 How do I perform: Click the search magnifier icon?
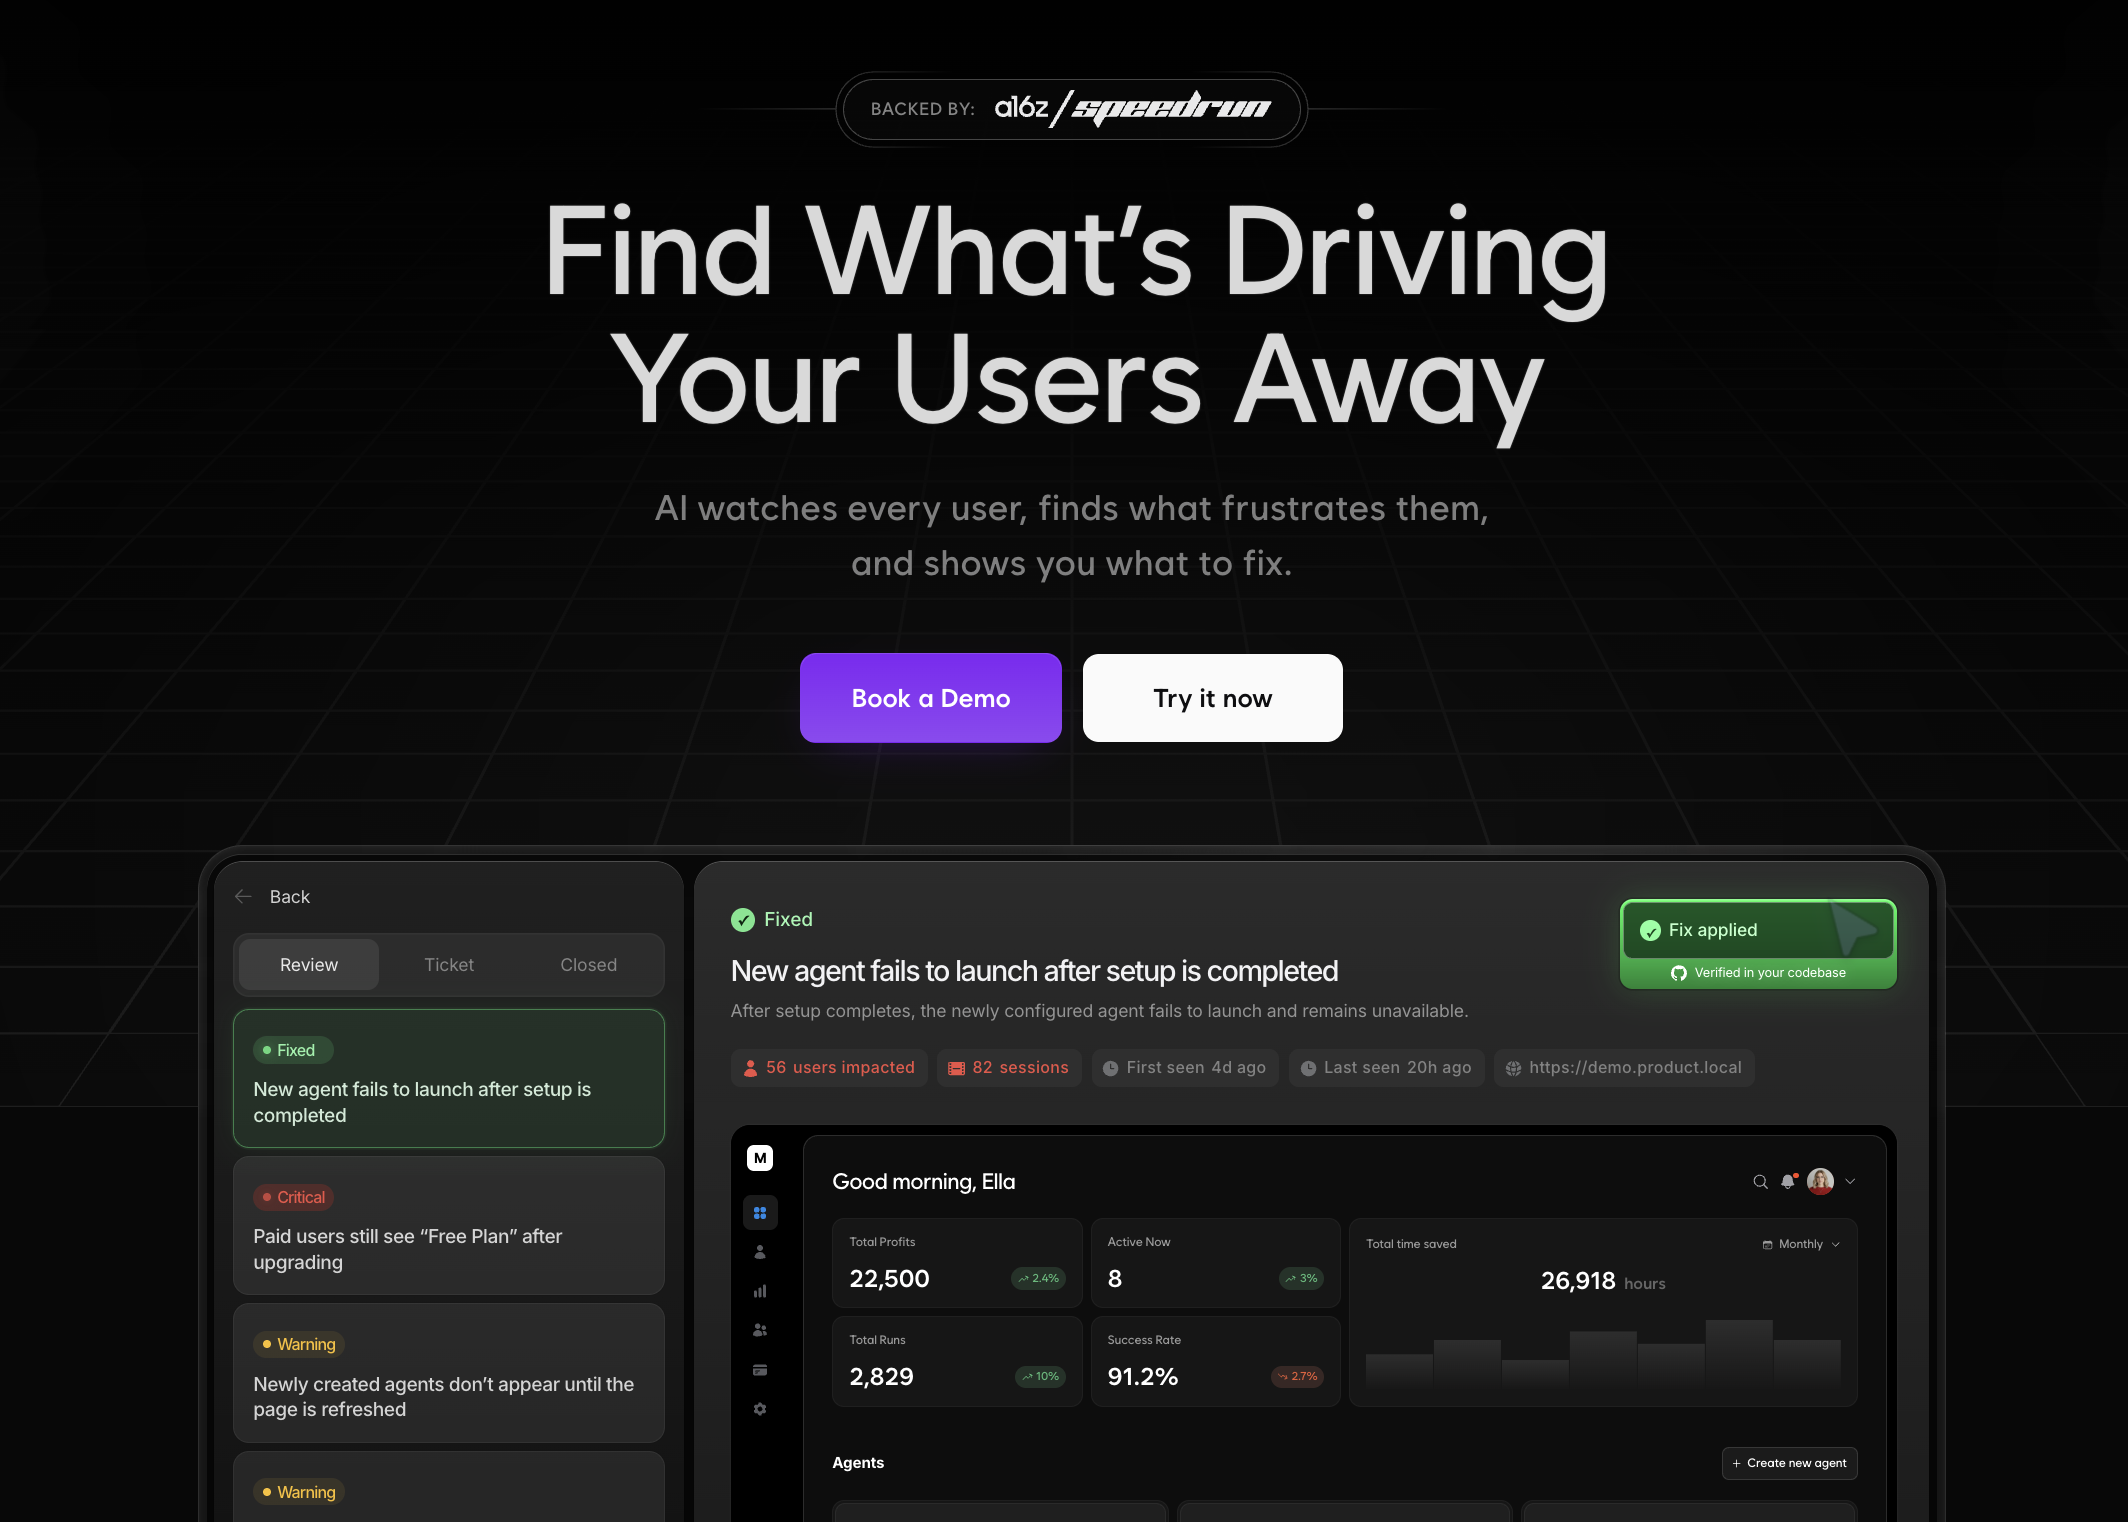(x=1760, y=1182)
